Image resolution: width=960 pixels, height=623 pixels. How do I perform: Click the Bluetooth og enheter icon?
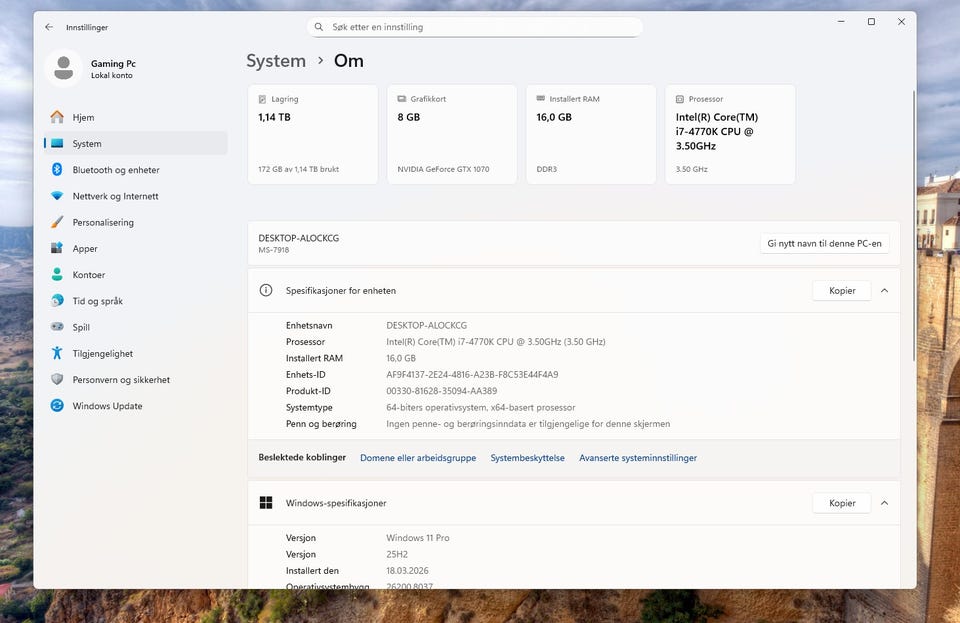[x=57, y=170]
